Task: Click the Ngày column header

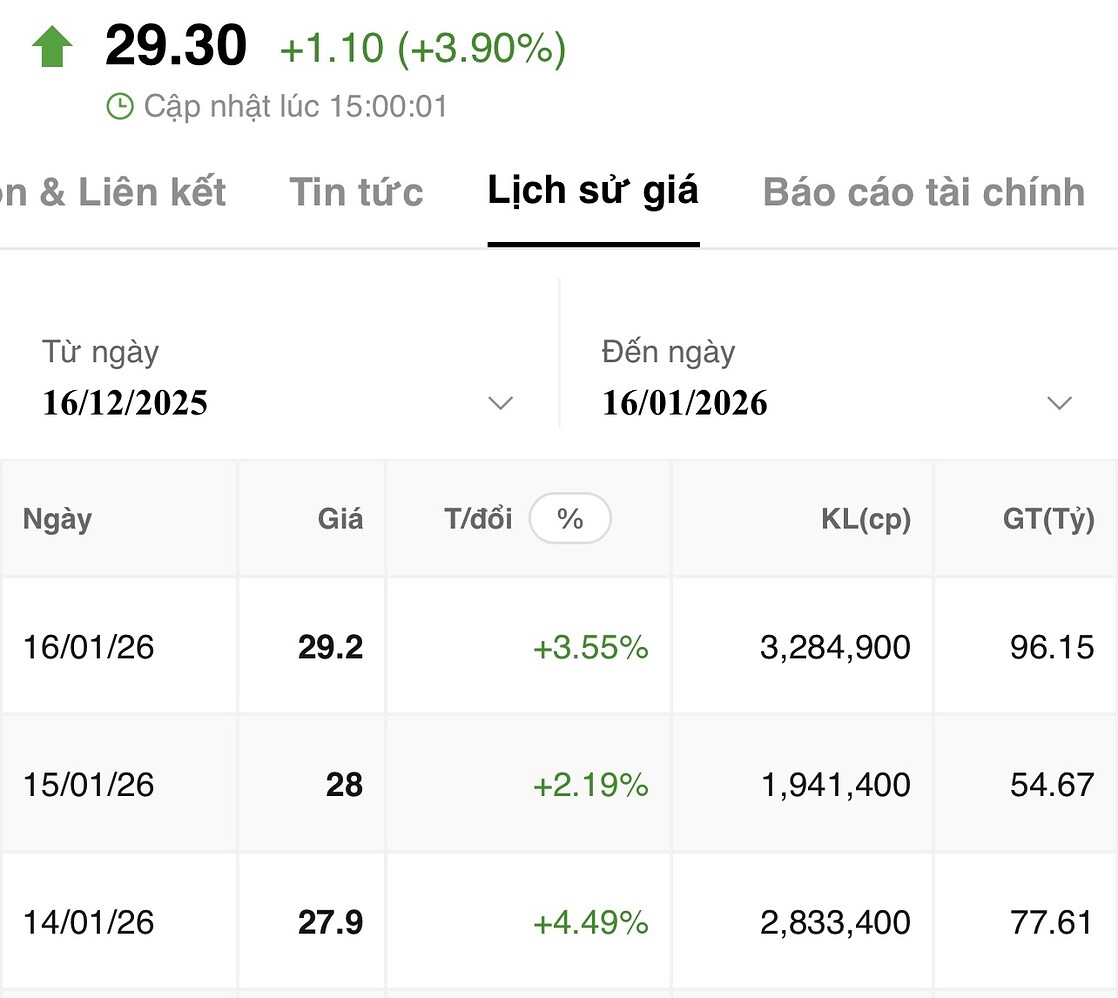Action: click(x=57, y=519)
